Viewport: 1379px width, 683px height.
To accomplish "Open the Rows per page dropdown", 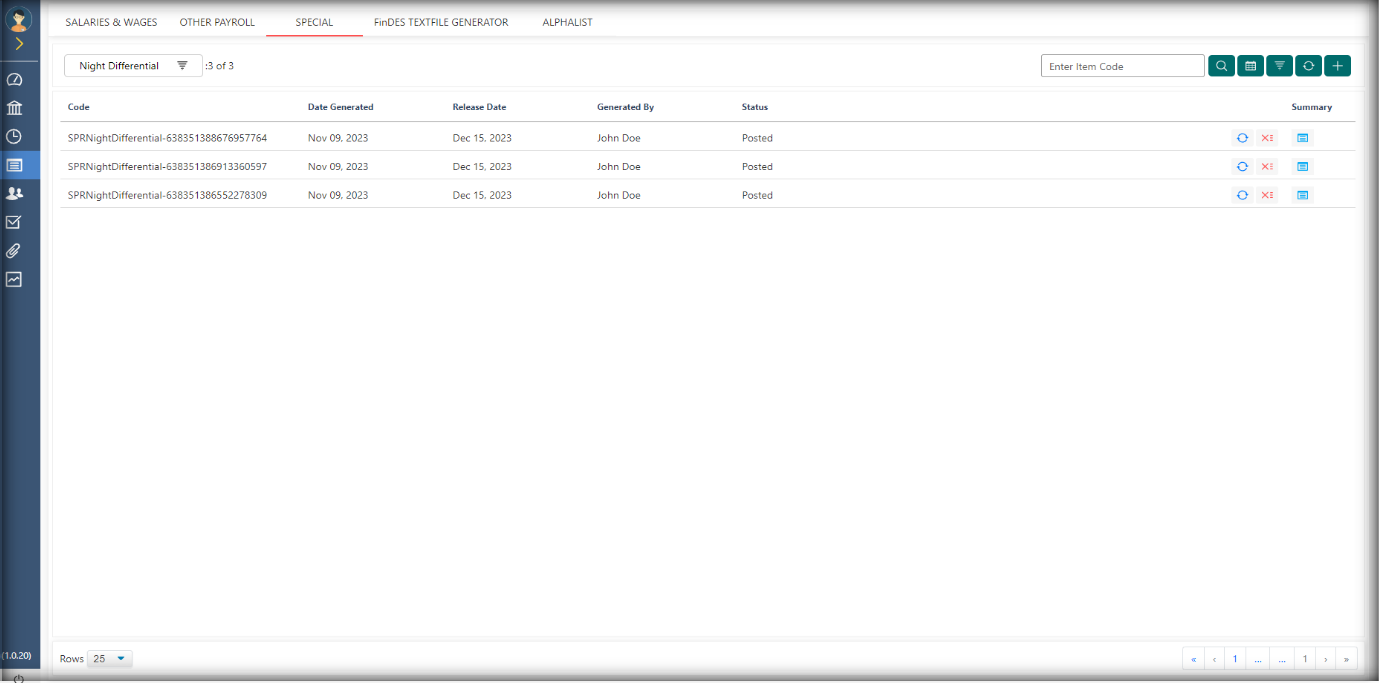I will 110,659.
